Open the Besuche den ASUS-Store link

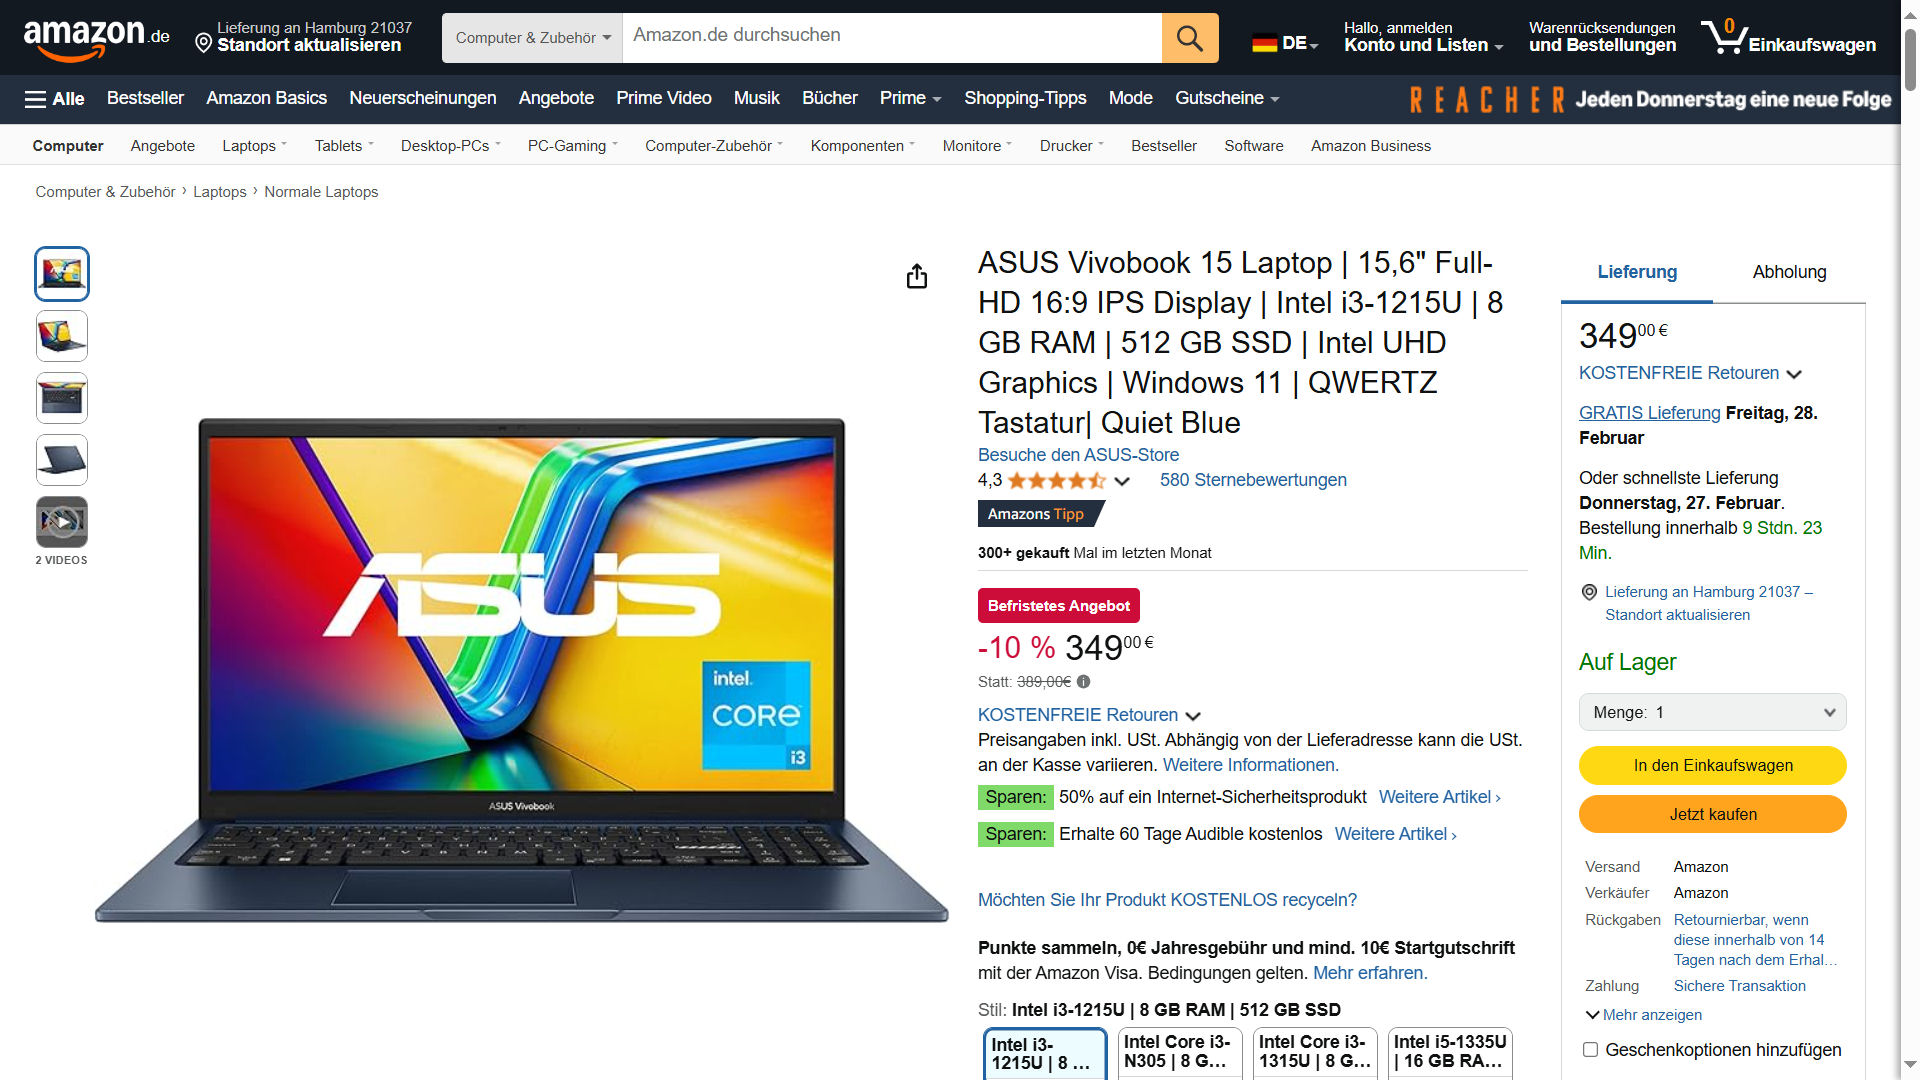click(x=1078, y=455)
